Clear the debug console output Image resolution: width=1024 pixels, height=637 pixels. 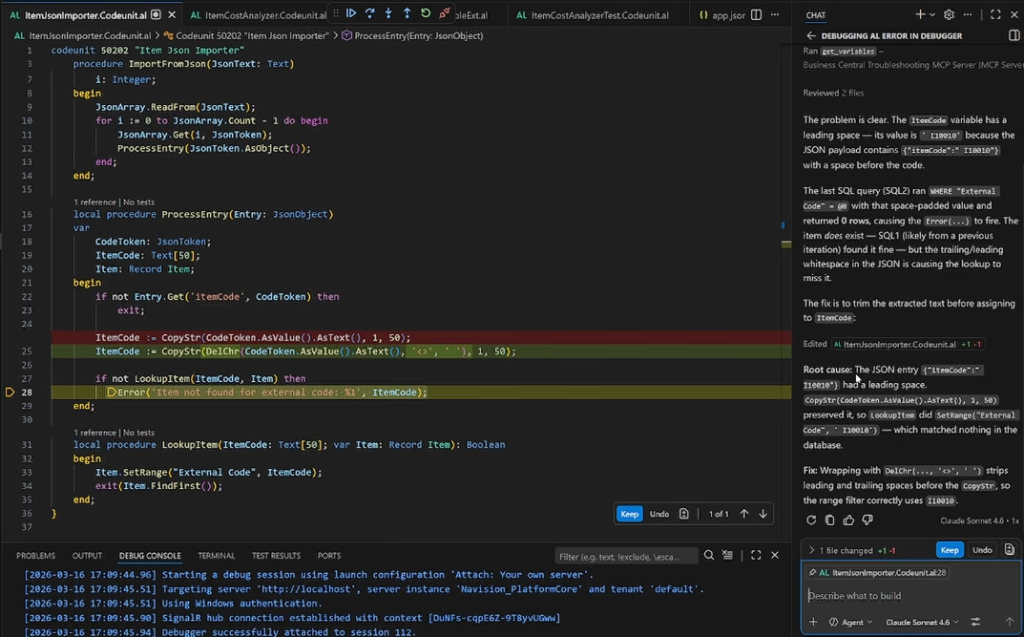tap(728, 555)
